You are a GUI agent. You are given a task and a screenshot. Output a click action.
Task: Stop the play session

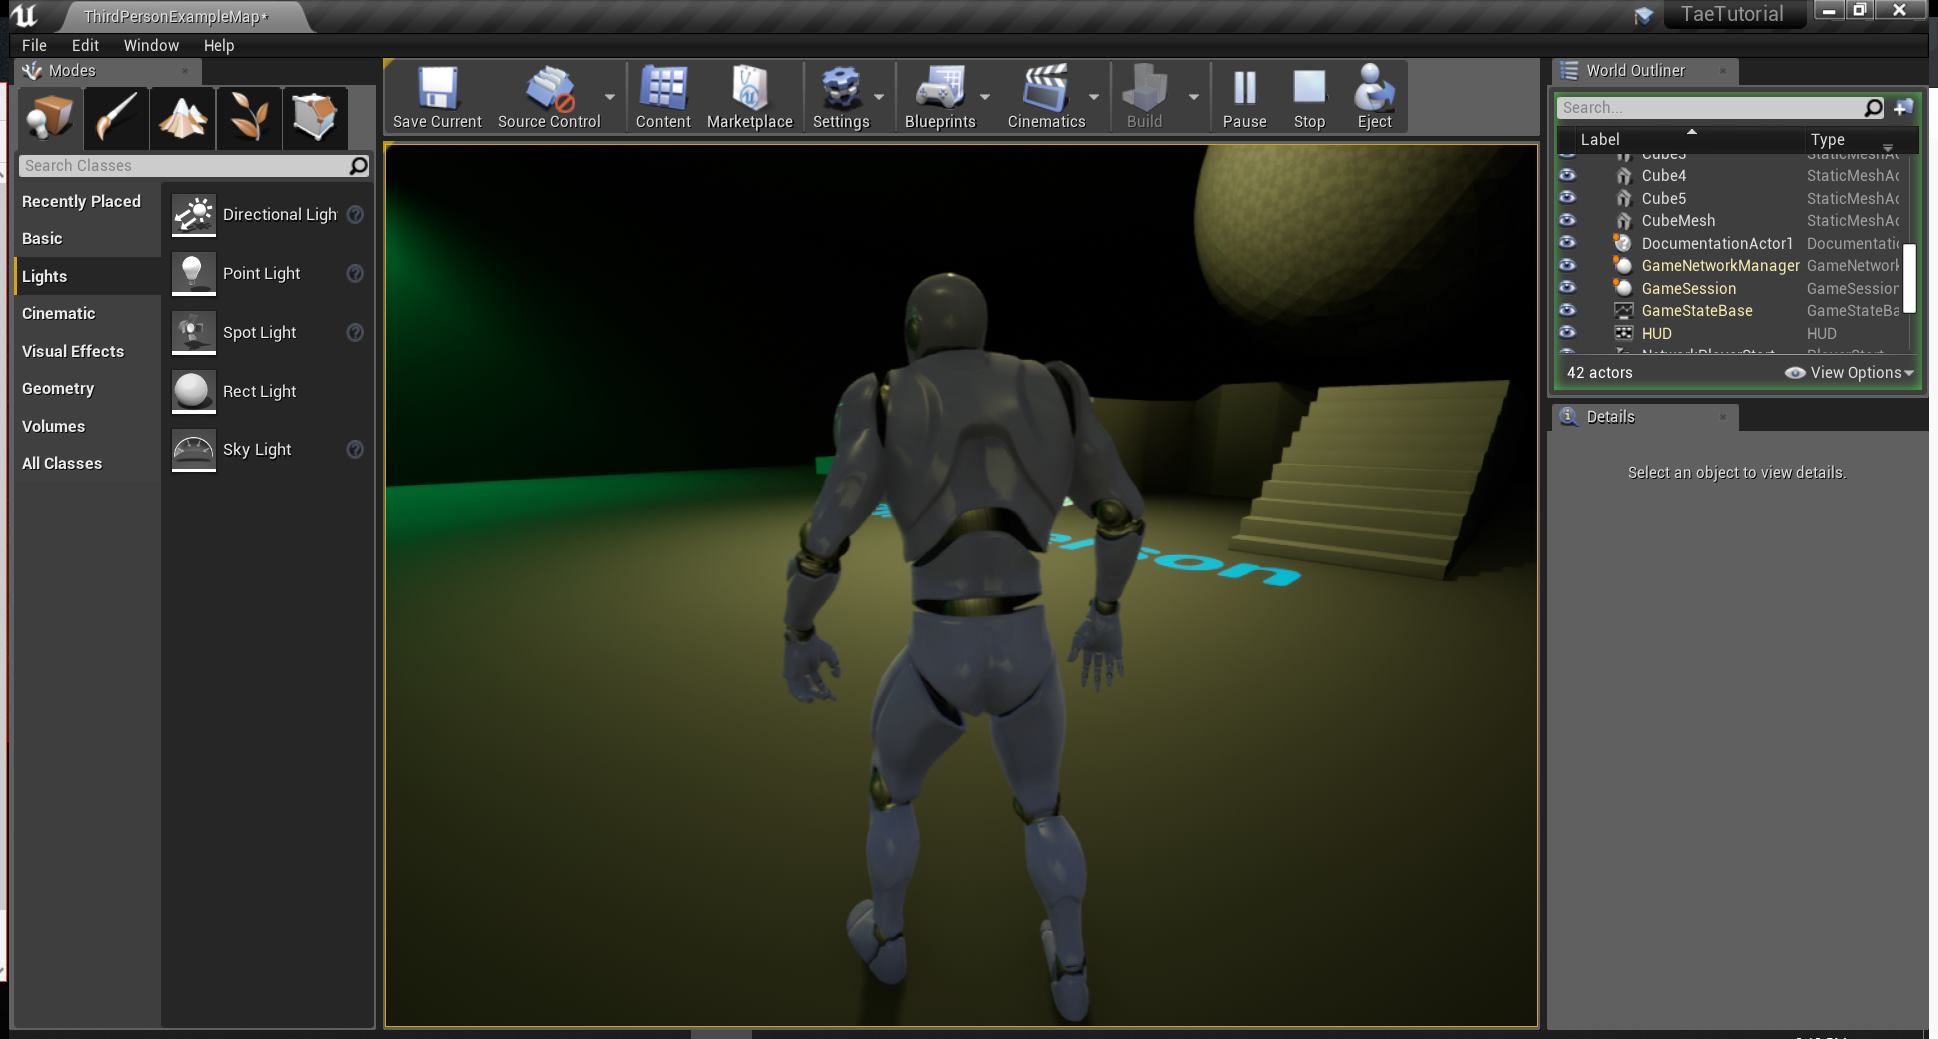[x=1309, y=97]
